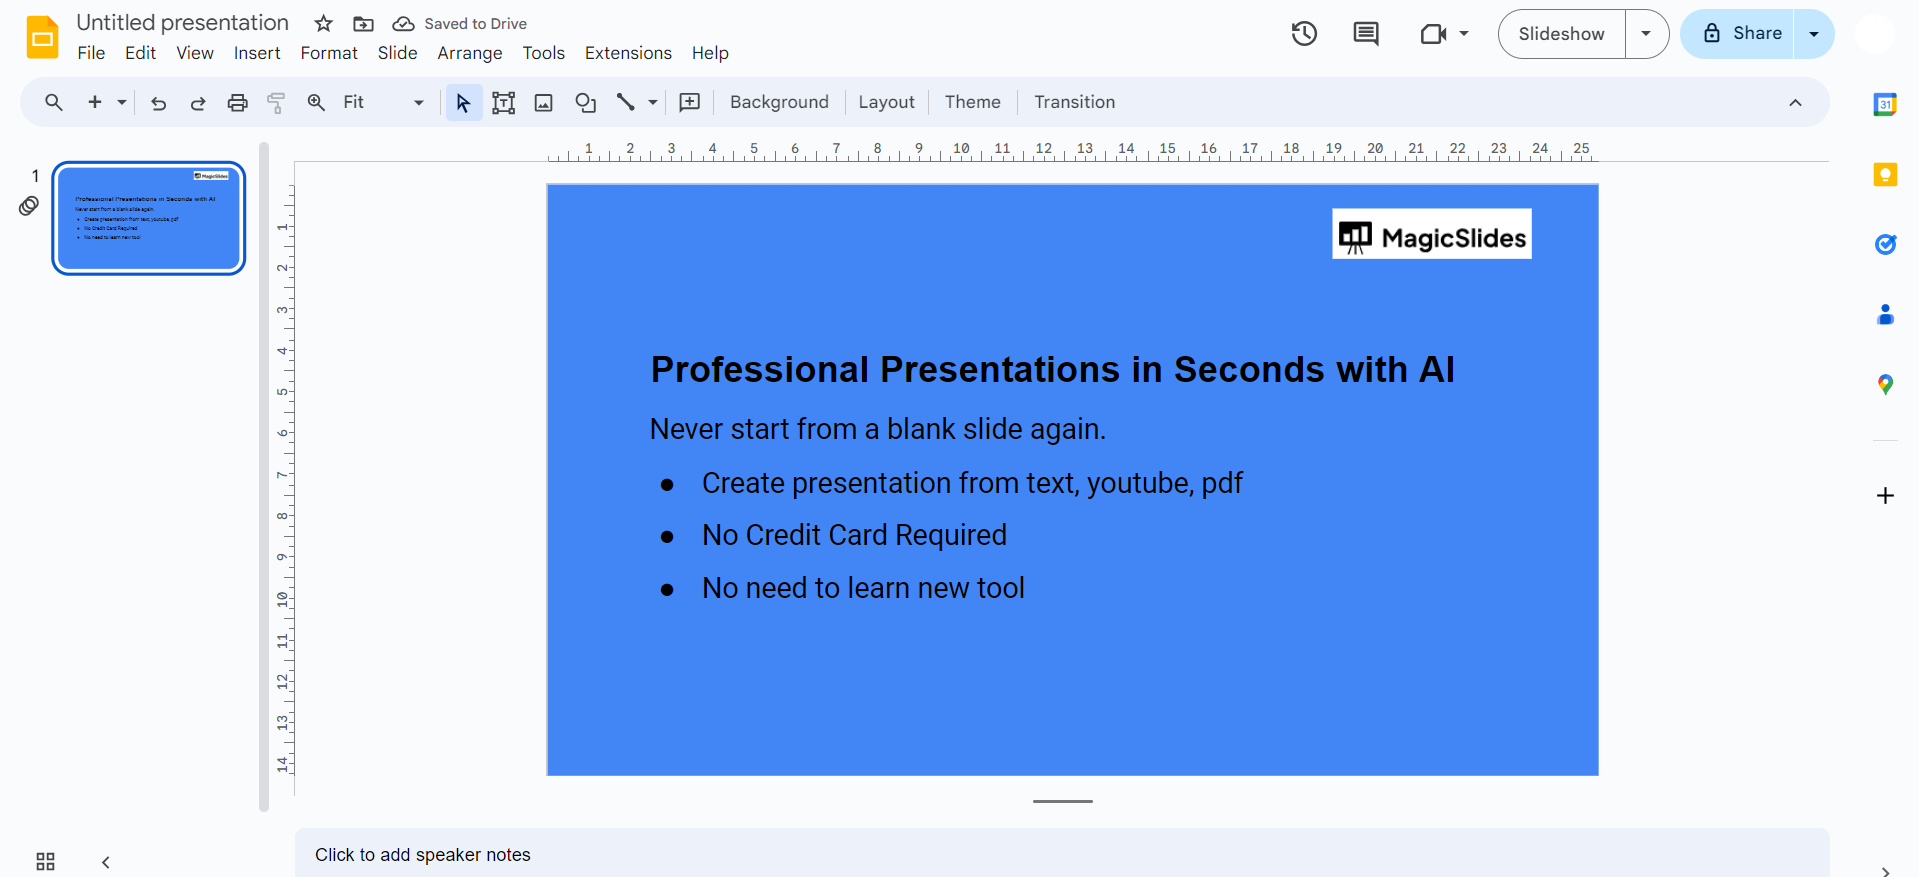The height and width of the screenshot is (877, 1919).
Task: Click the Background button
Action: [x=779, y=102]
